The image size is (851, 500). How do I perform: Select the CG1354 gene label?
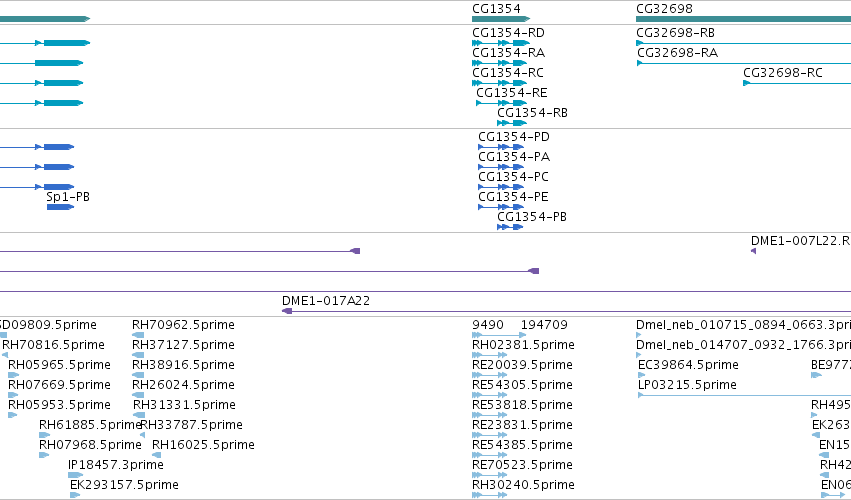[496, 9]
